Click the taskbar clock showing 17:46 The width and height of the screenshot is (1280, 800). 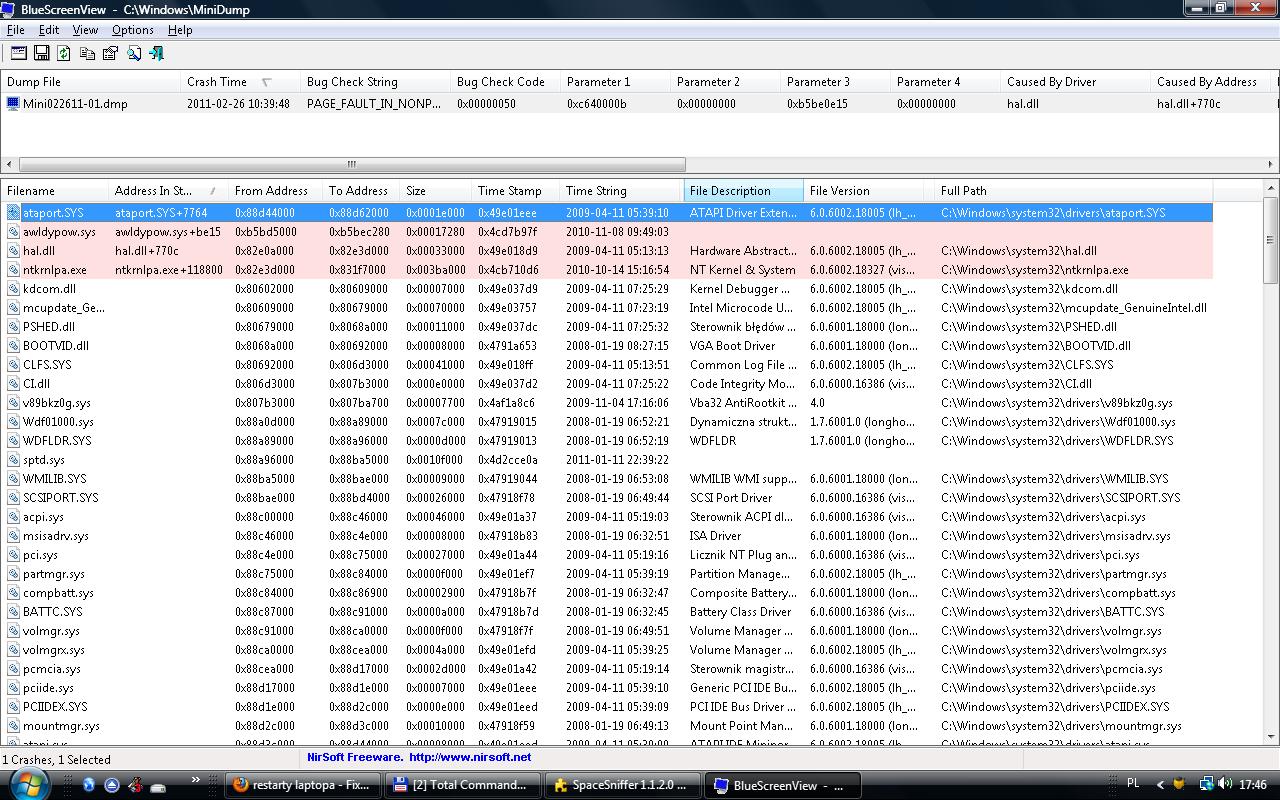[1252, 785]
